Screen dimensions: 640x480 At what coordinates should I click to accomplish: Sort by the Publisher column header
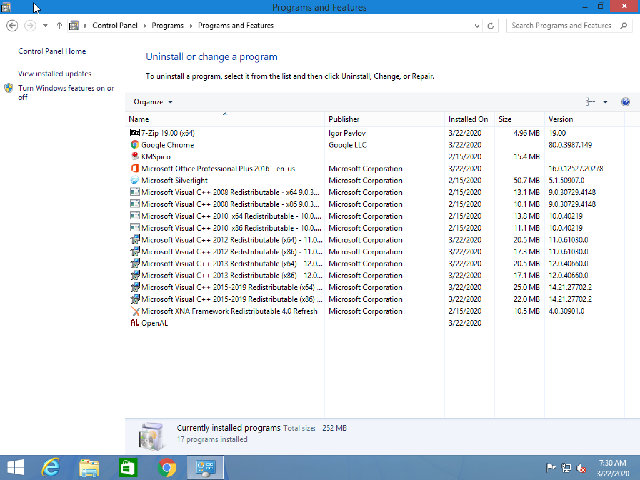[x=384, y=119]
